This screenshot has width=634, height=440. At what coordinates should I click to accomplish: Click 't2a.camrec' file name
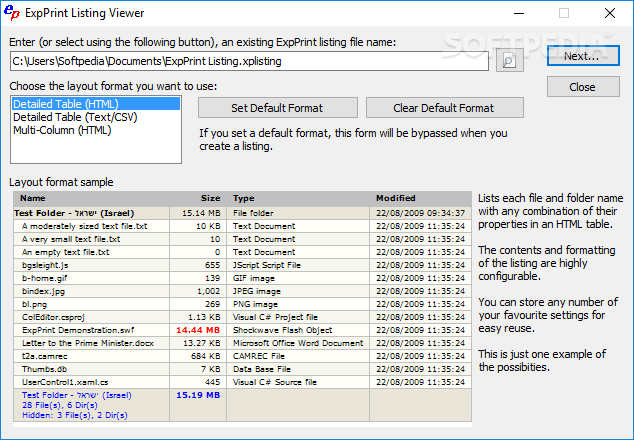[x=44, y=356]
